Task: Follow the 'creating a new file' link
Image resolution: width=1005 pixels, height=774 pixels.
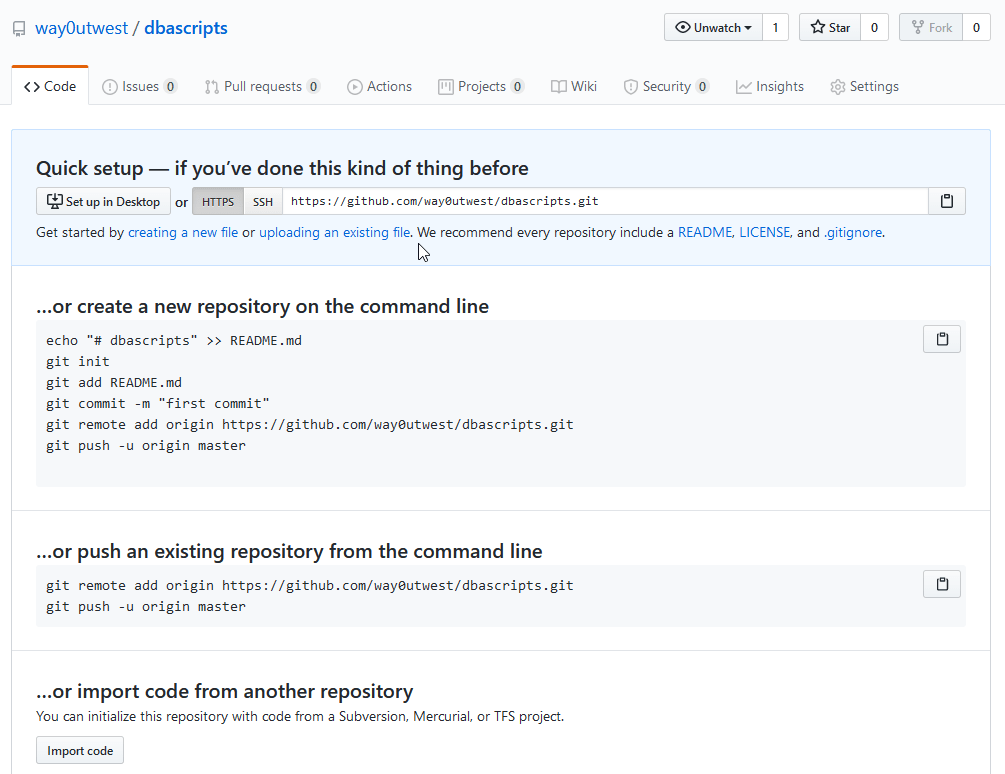Action: [x=183, y=232]
